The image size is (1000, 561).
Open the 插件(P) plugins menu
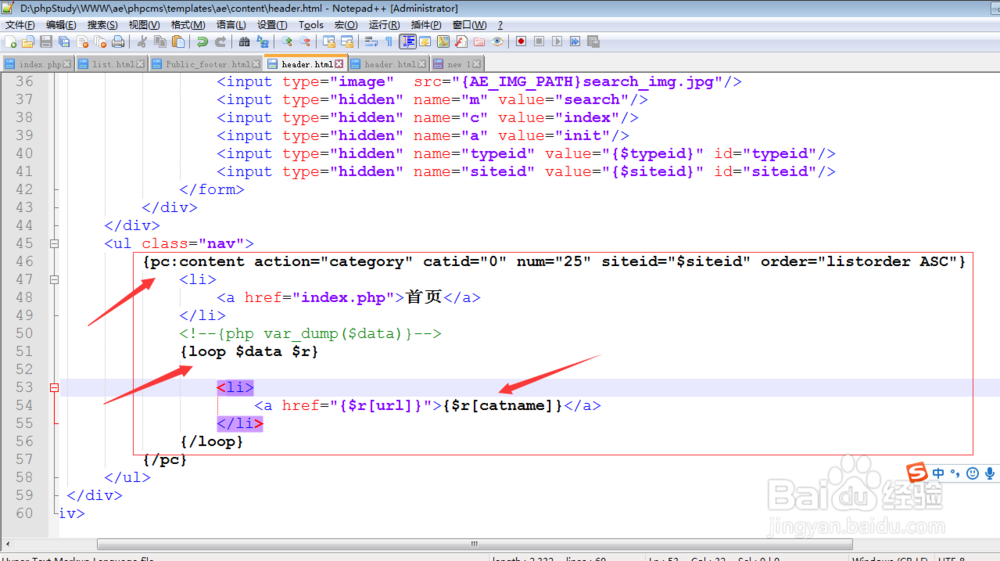[426, 25]
